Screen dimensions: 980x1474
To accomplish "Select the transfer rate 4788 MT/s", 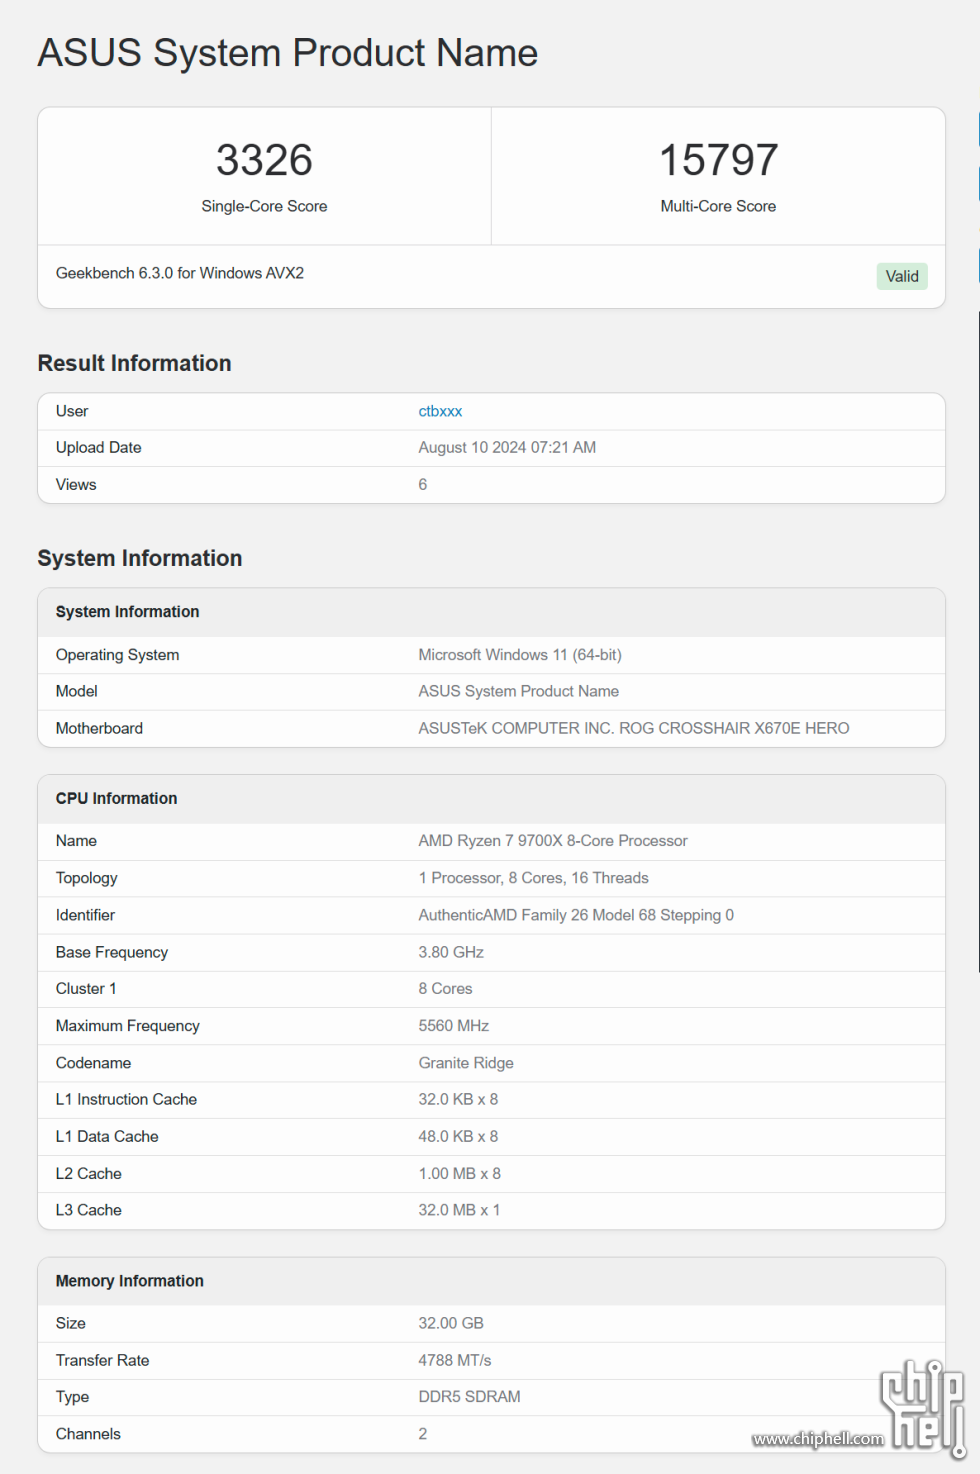I will (455, 1360).
